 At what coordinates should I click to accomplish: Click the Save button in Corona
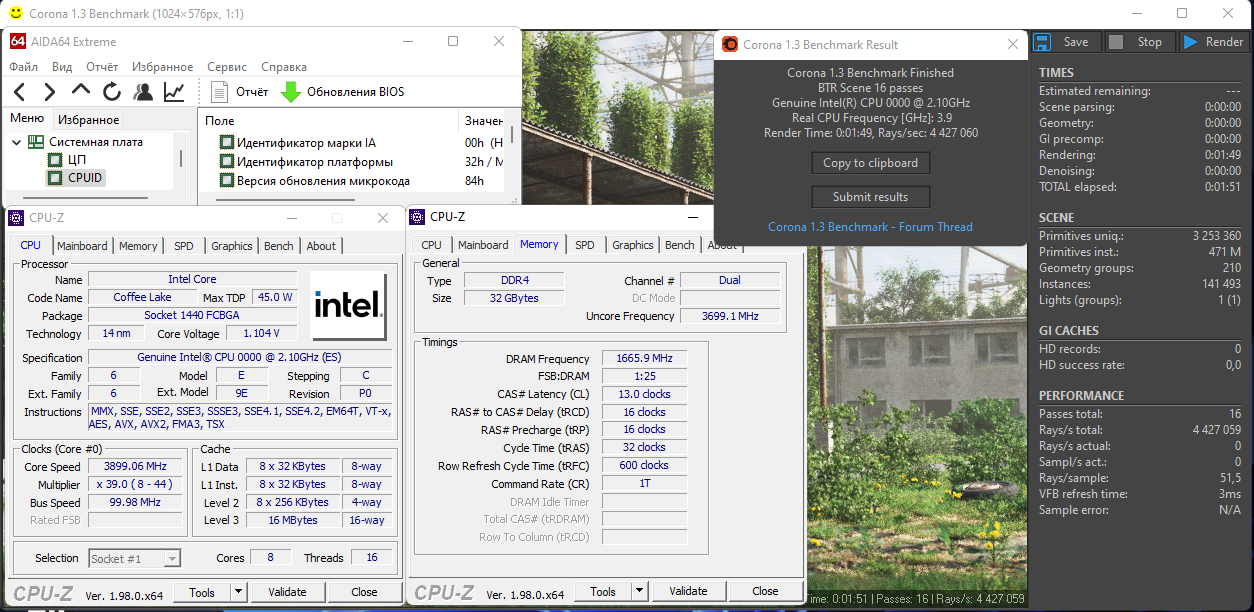1064,42
